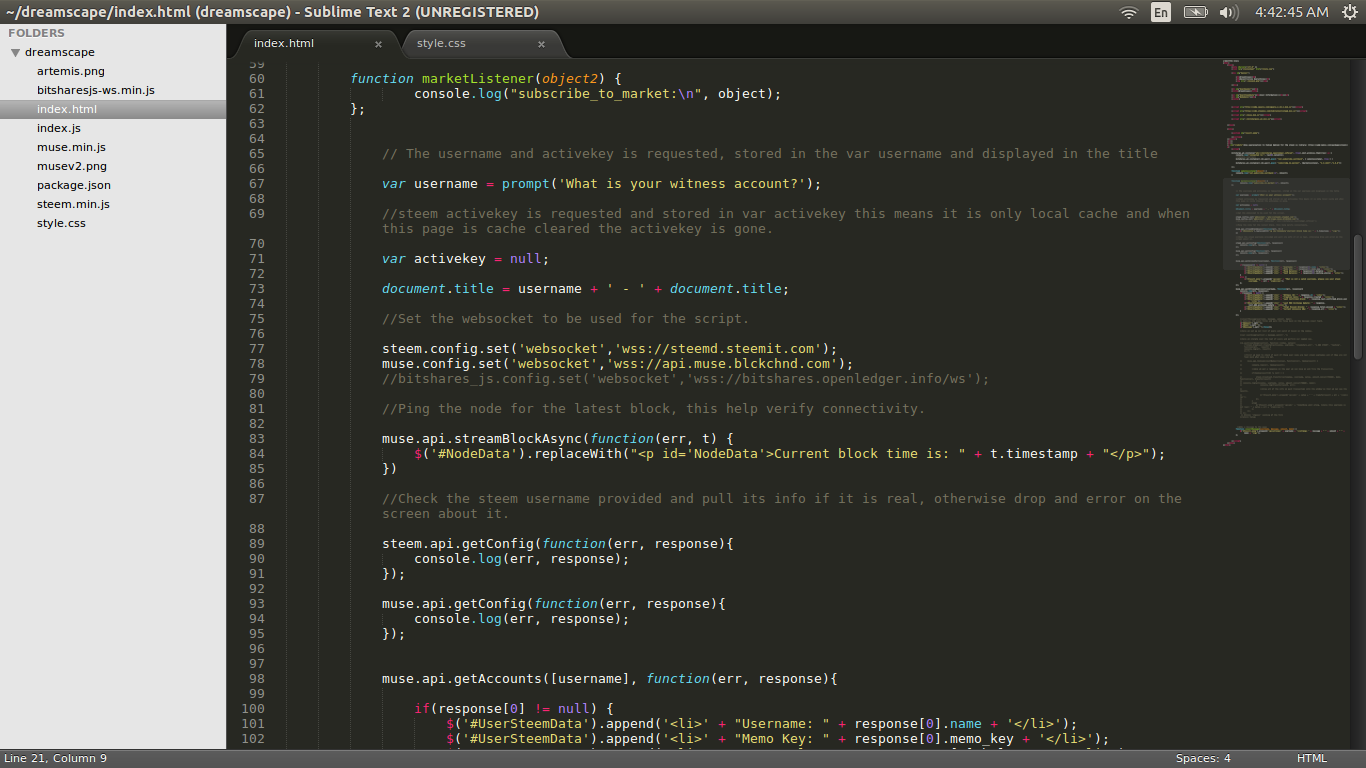Open index.js in the sidebar
Image resolution: width=1366 pixels, height=768 pixels.
tap(59, 128)
